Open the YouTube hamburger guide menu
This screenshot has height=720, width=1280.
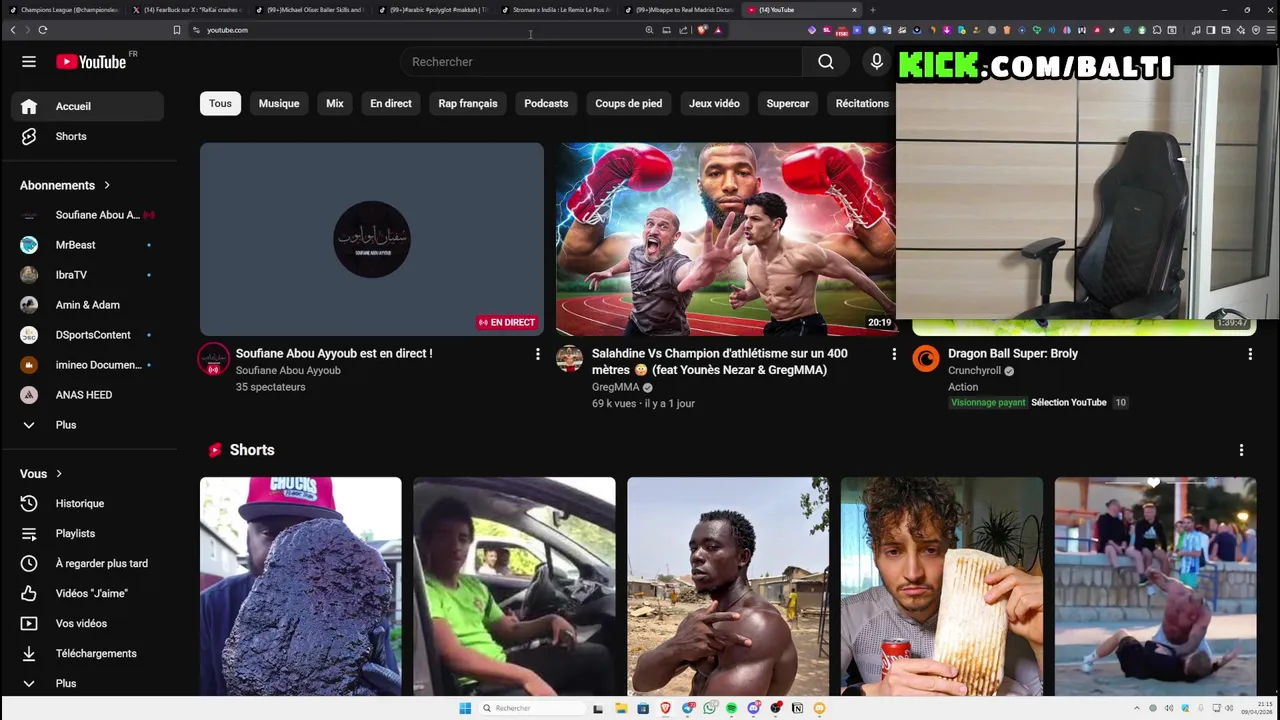click(29, 62)
